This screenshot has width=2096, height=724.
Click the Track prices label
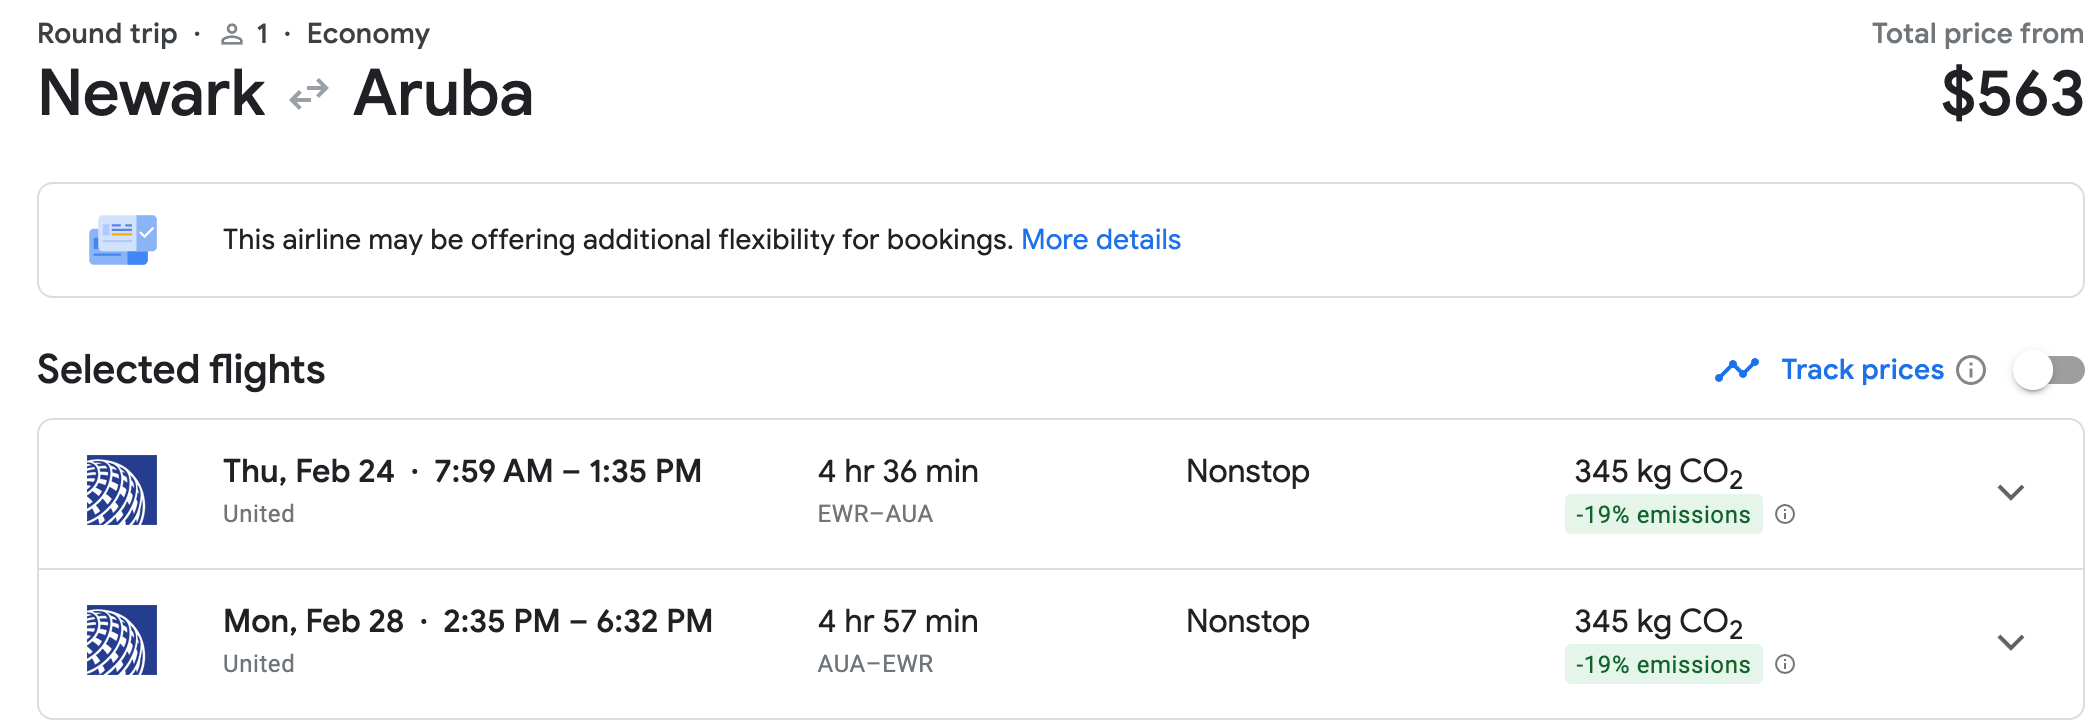1862,370
